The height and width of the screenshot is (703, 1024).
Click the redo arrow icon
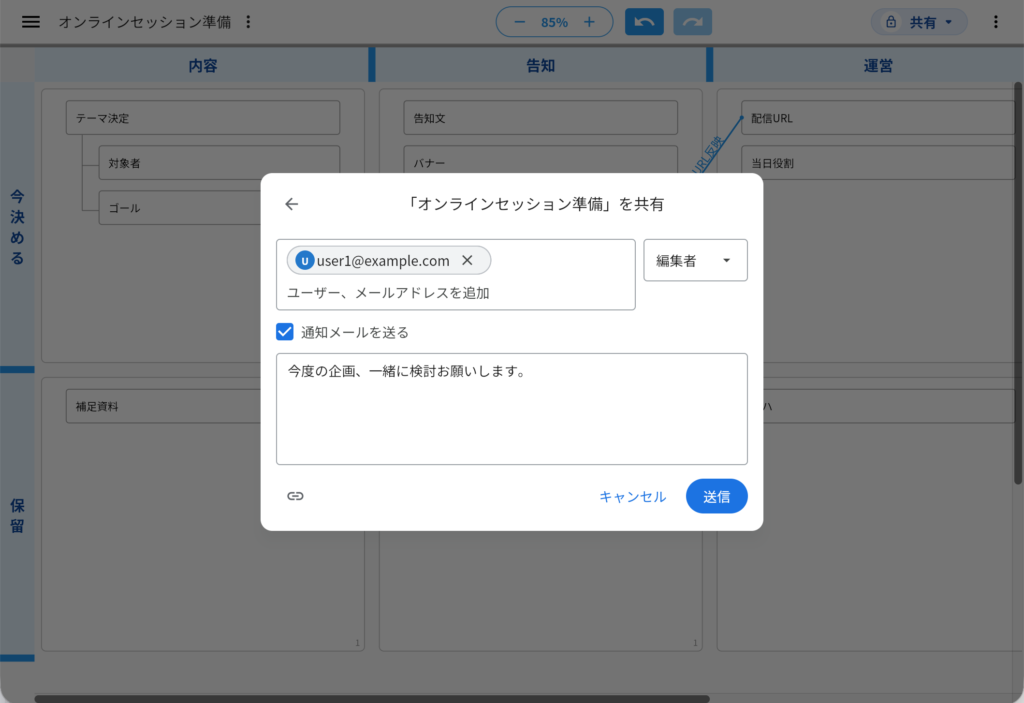(x=692, y=21)
